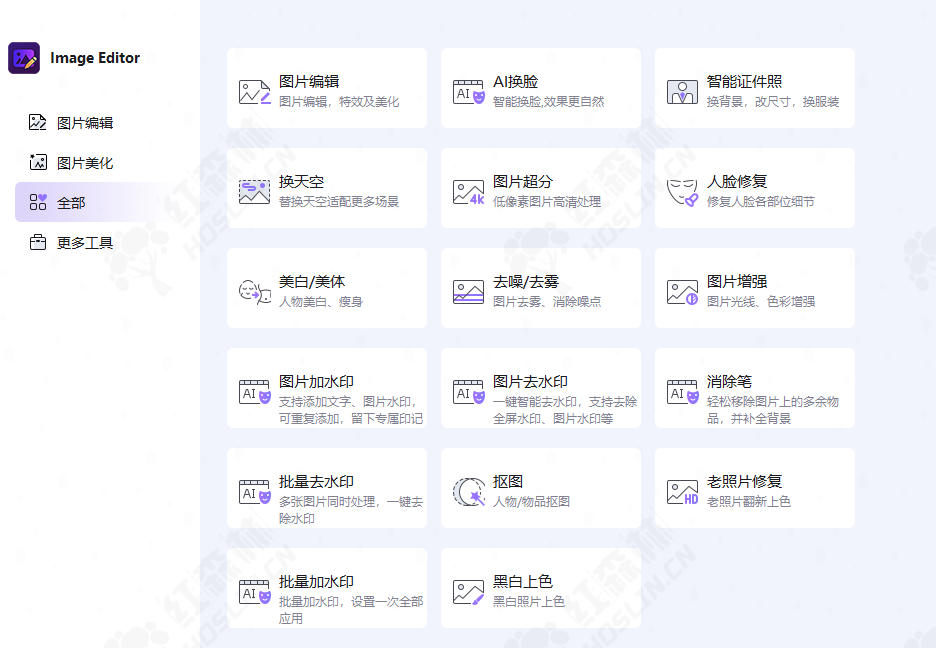Open the 抠图 tool title
The height and width of the screenshot is (648, 936).
507,482
